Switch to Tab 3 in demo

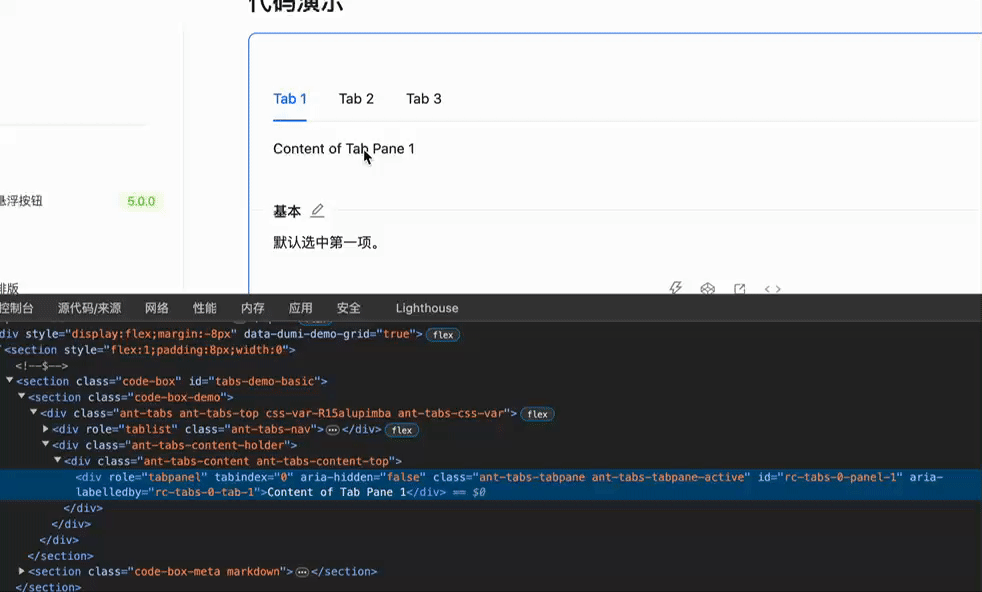[424, 99]
